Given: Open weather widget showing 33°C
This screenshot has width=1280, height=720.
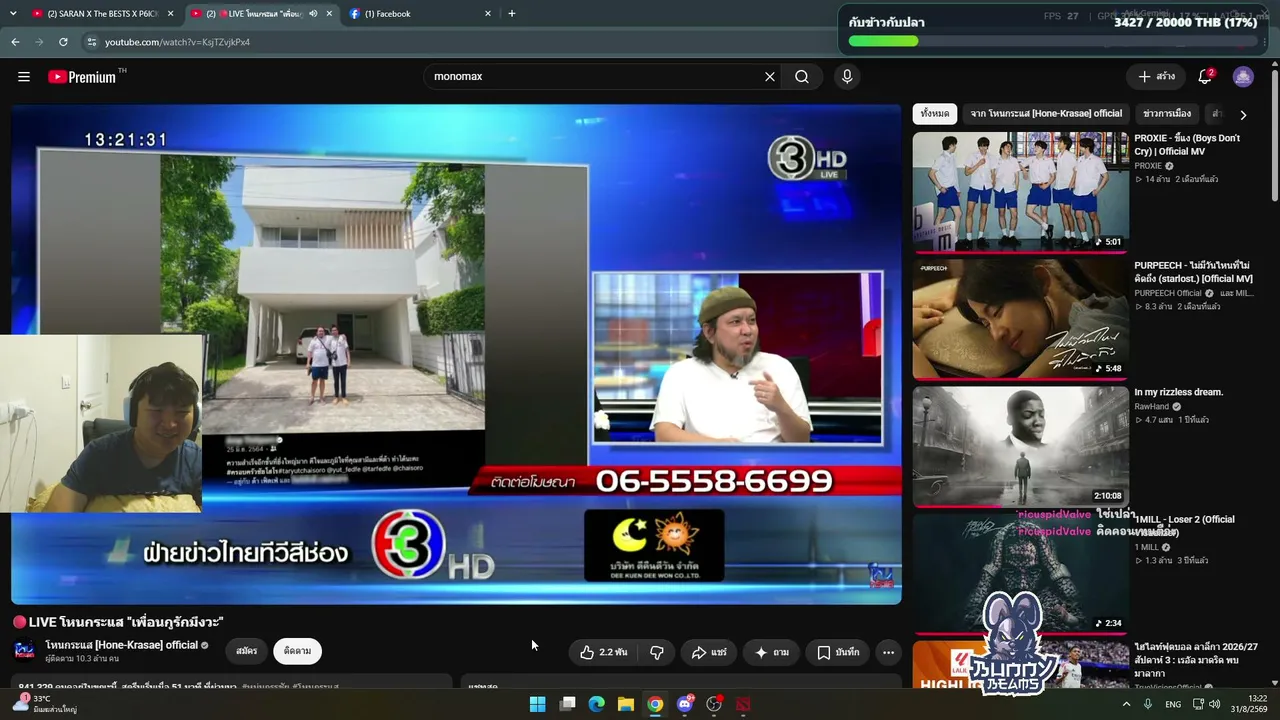Looking at the screenshot, I should pyautogui.click(x=46, y=704).
